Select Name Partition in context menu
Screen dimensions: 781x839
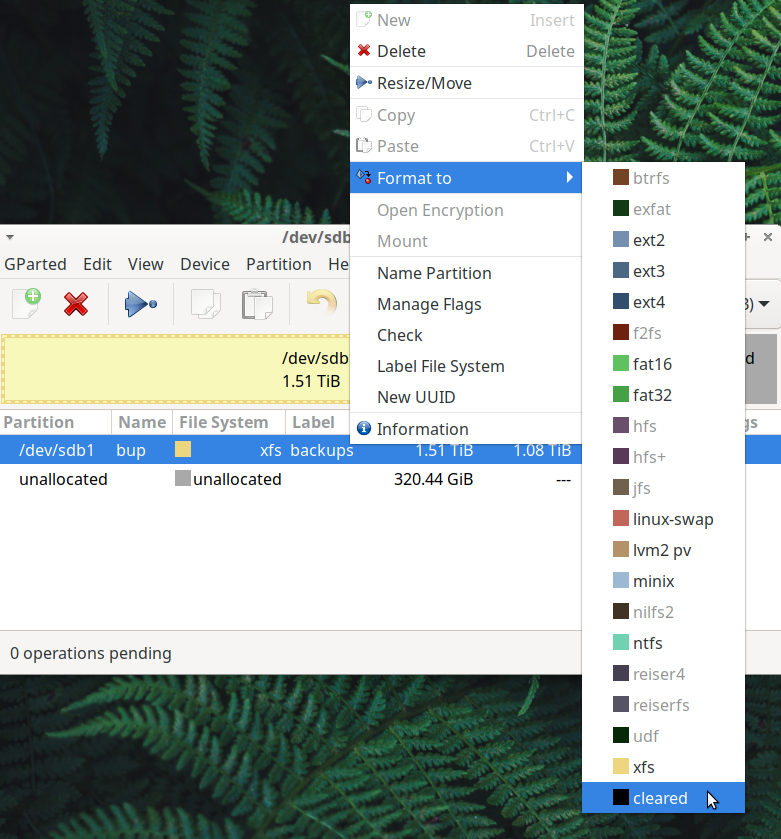[466, 273]
